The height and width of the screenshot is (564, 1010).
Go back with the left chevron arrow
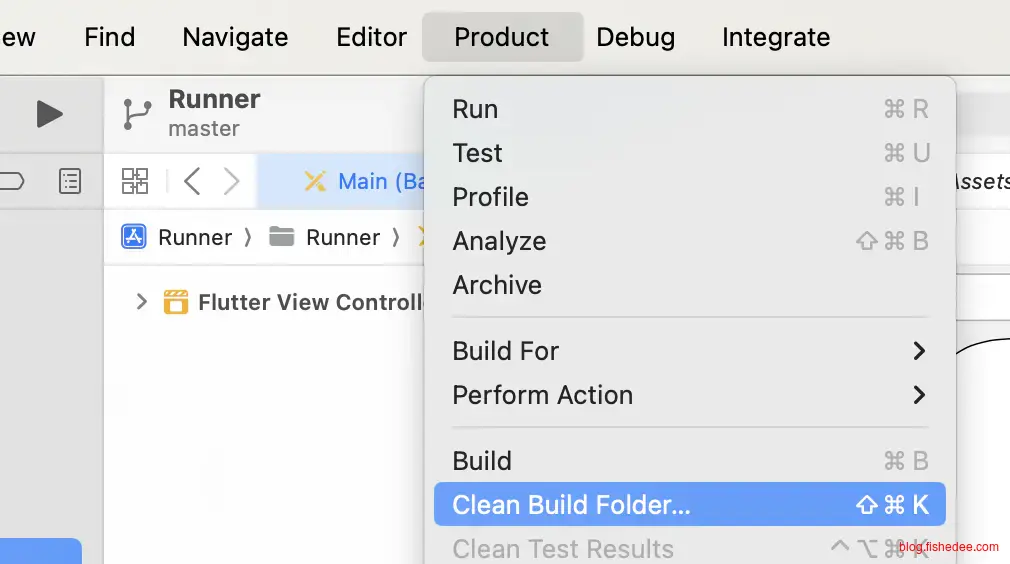click(x=193, y=181)
